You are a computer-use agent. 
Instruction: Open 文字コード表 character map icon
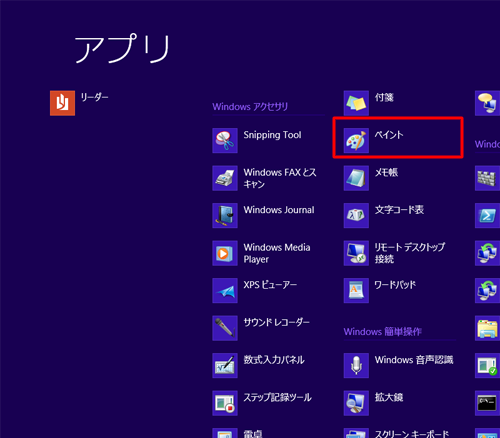pyautogui.click(x=356, y=215)
